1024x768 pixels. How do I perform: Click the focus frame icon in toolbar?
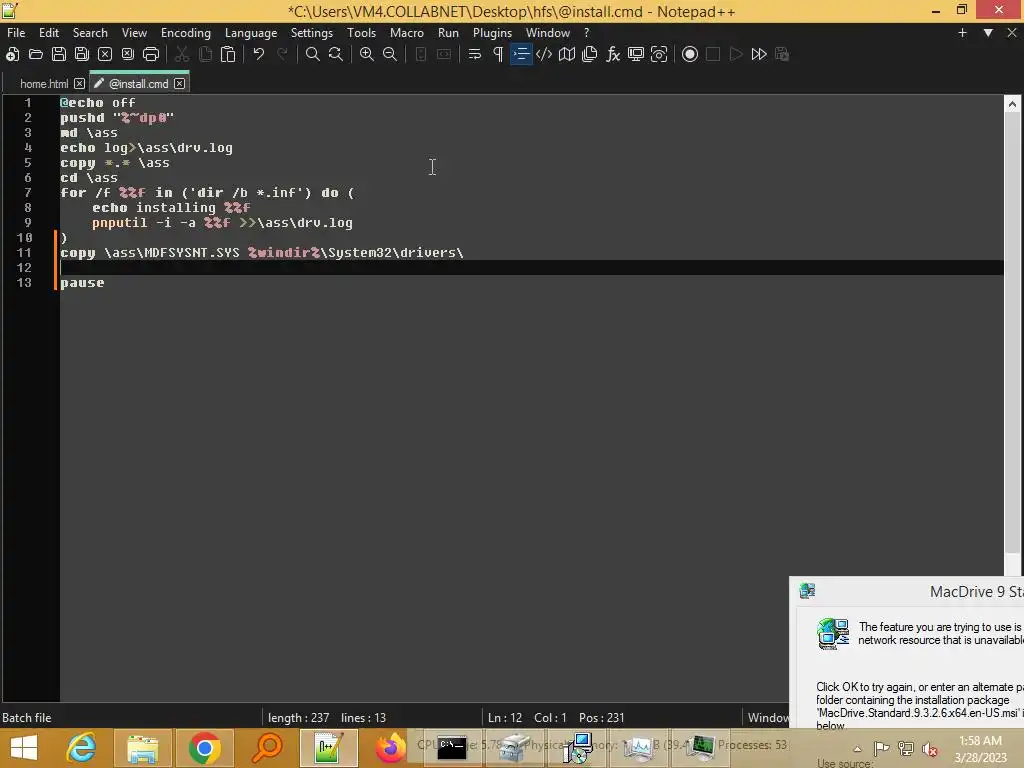click(x=659, y=54)
